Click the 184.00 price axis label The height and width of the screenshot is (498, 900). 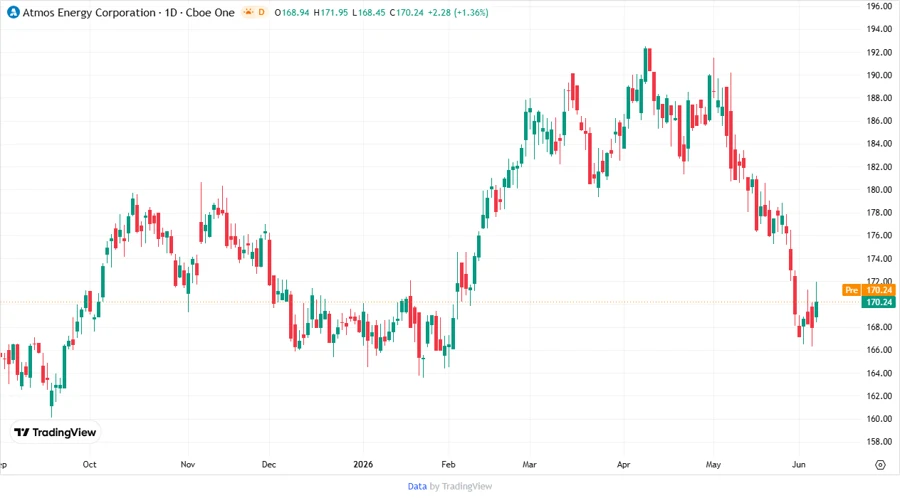(x=879, y=143)
